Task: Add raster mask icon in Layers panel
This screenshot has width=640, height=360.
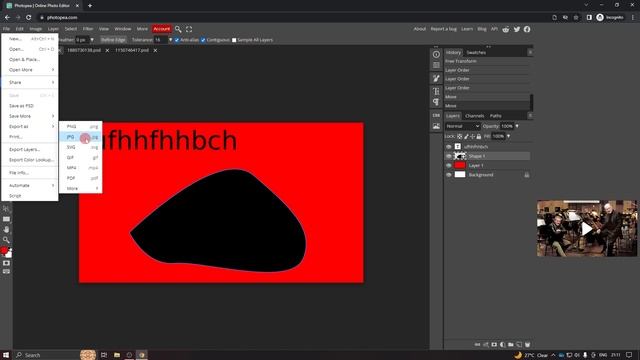Action: (x=494, y=344)
